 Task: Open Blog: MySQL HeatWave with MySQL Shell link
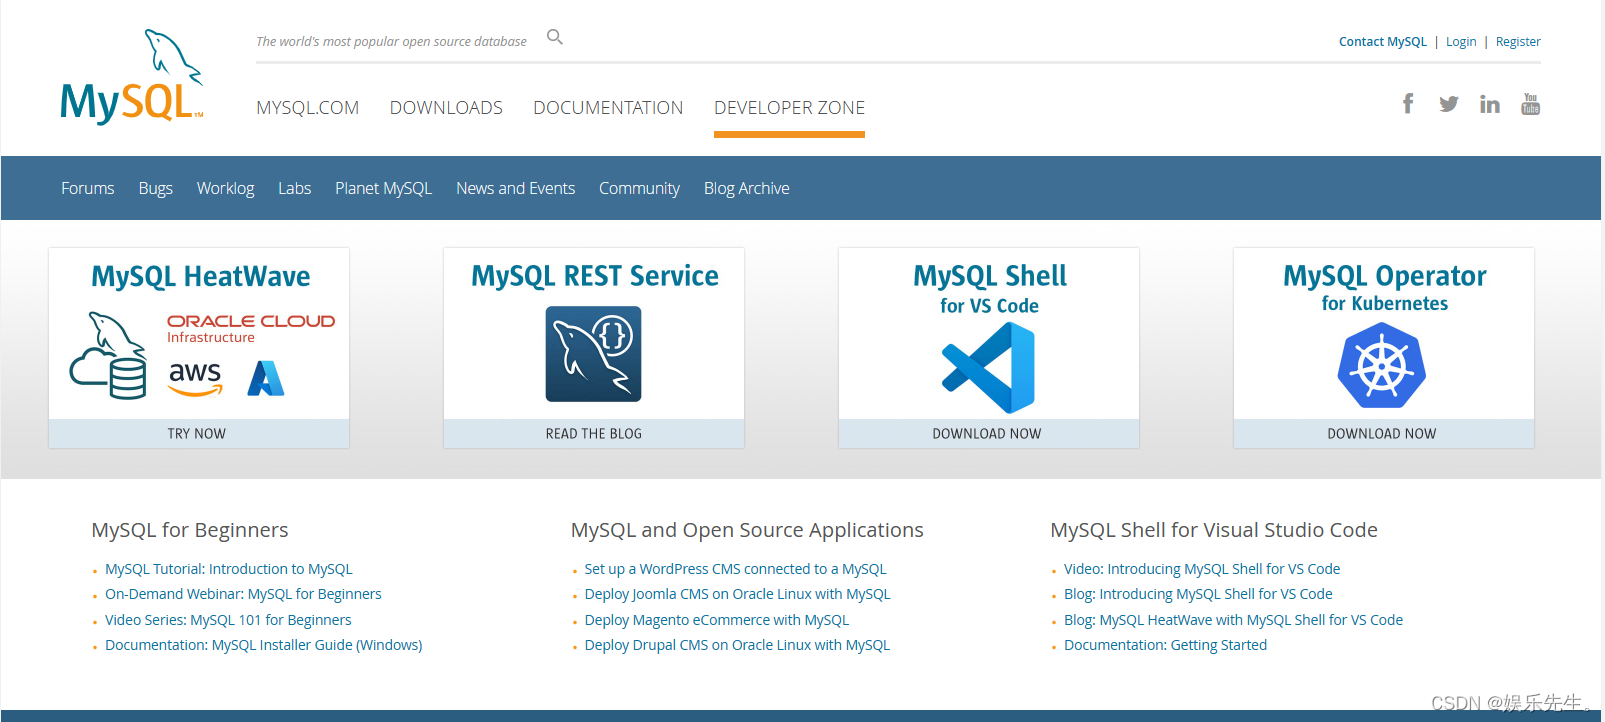click(1233, 620)
